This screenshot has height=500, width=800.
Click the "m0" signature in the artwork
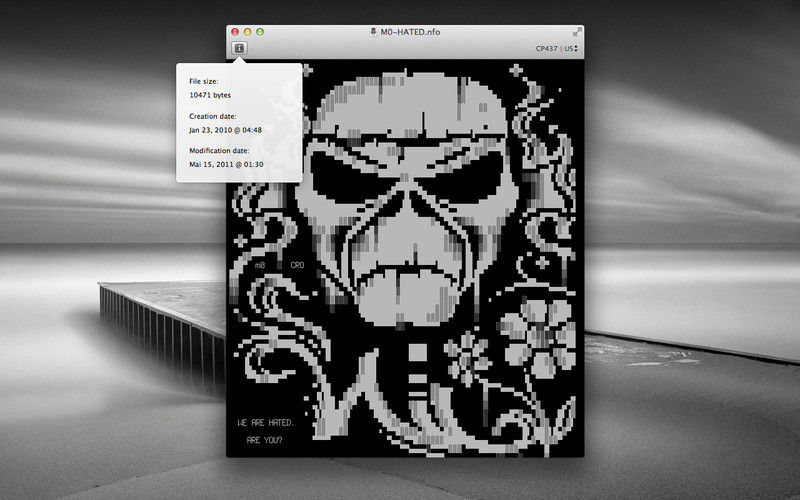point(260,265)
